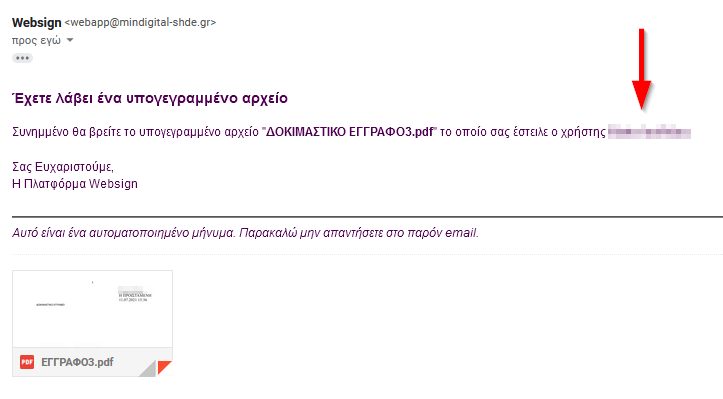Click the bold filename 'ΔΟΚΙΜΑΣΤΙΚΟ ΕΓΓΡΑΦΟ3.pdf' in the text
Viewport: 723px width, 399px height.
(350, 132)
